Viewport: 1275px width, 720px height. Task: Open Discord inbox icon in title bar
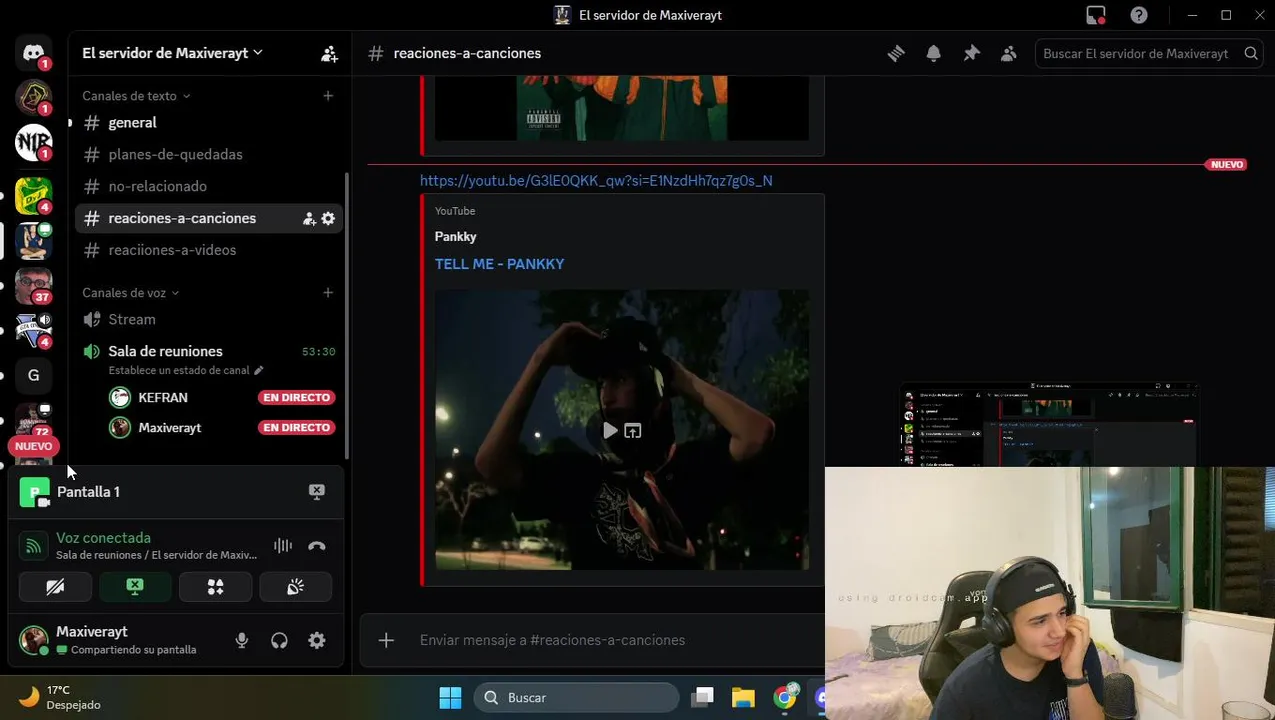coord(1096,15)
